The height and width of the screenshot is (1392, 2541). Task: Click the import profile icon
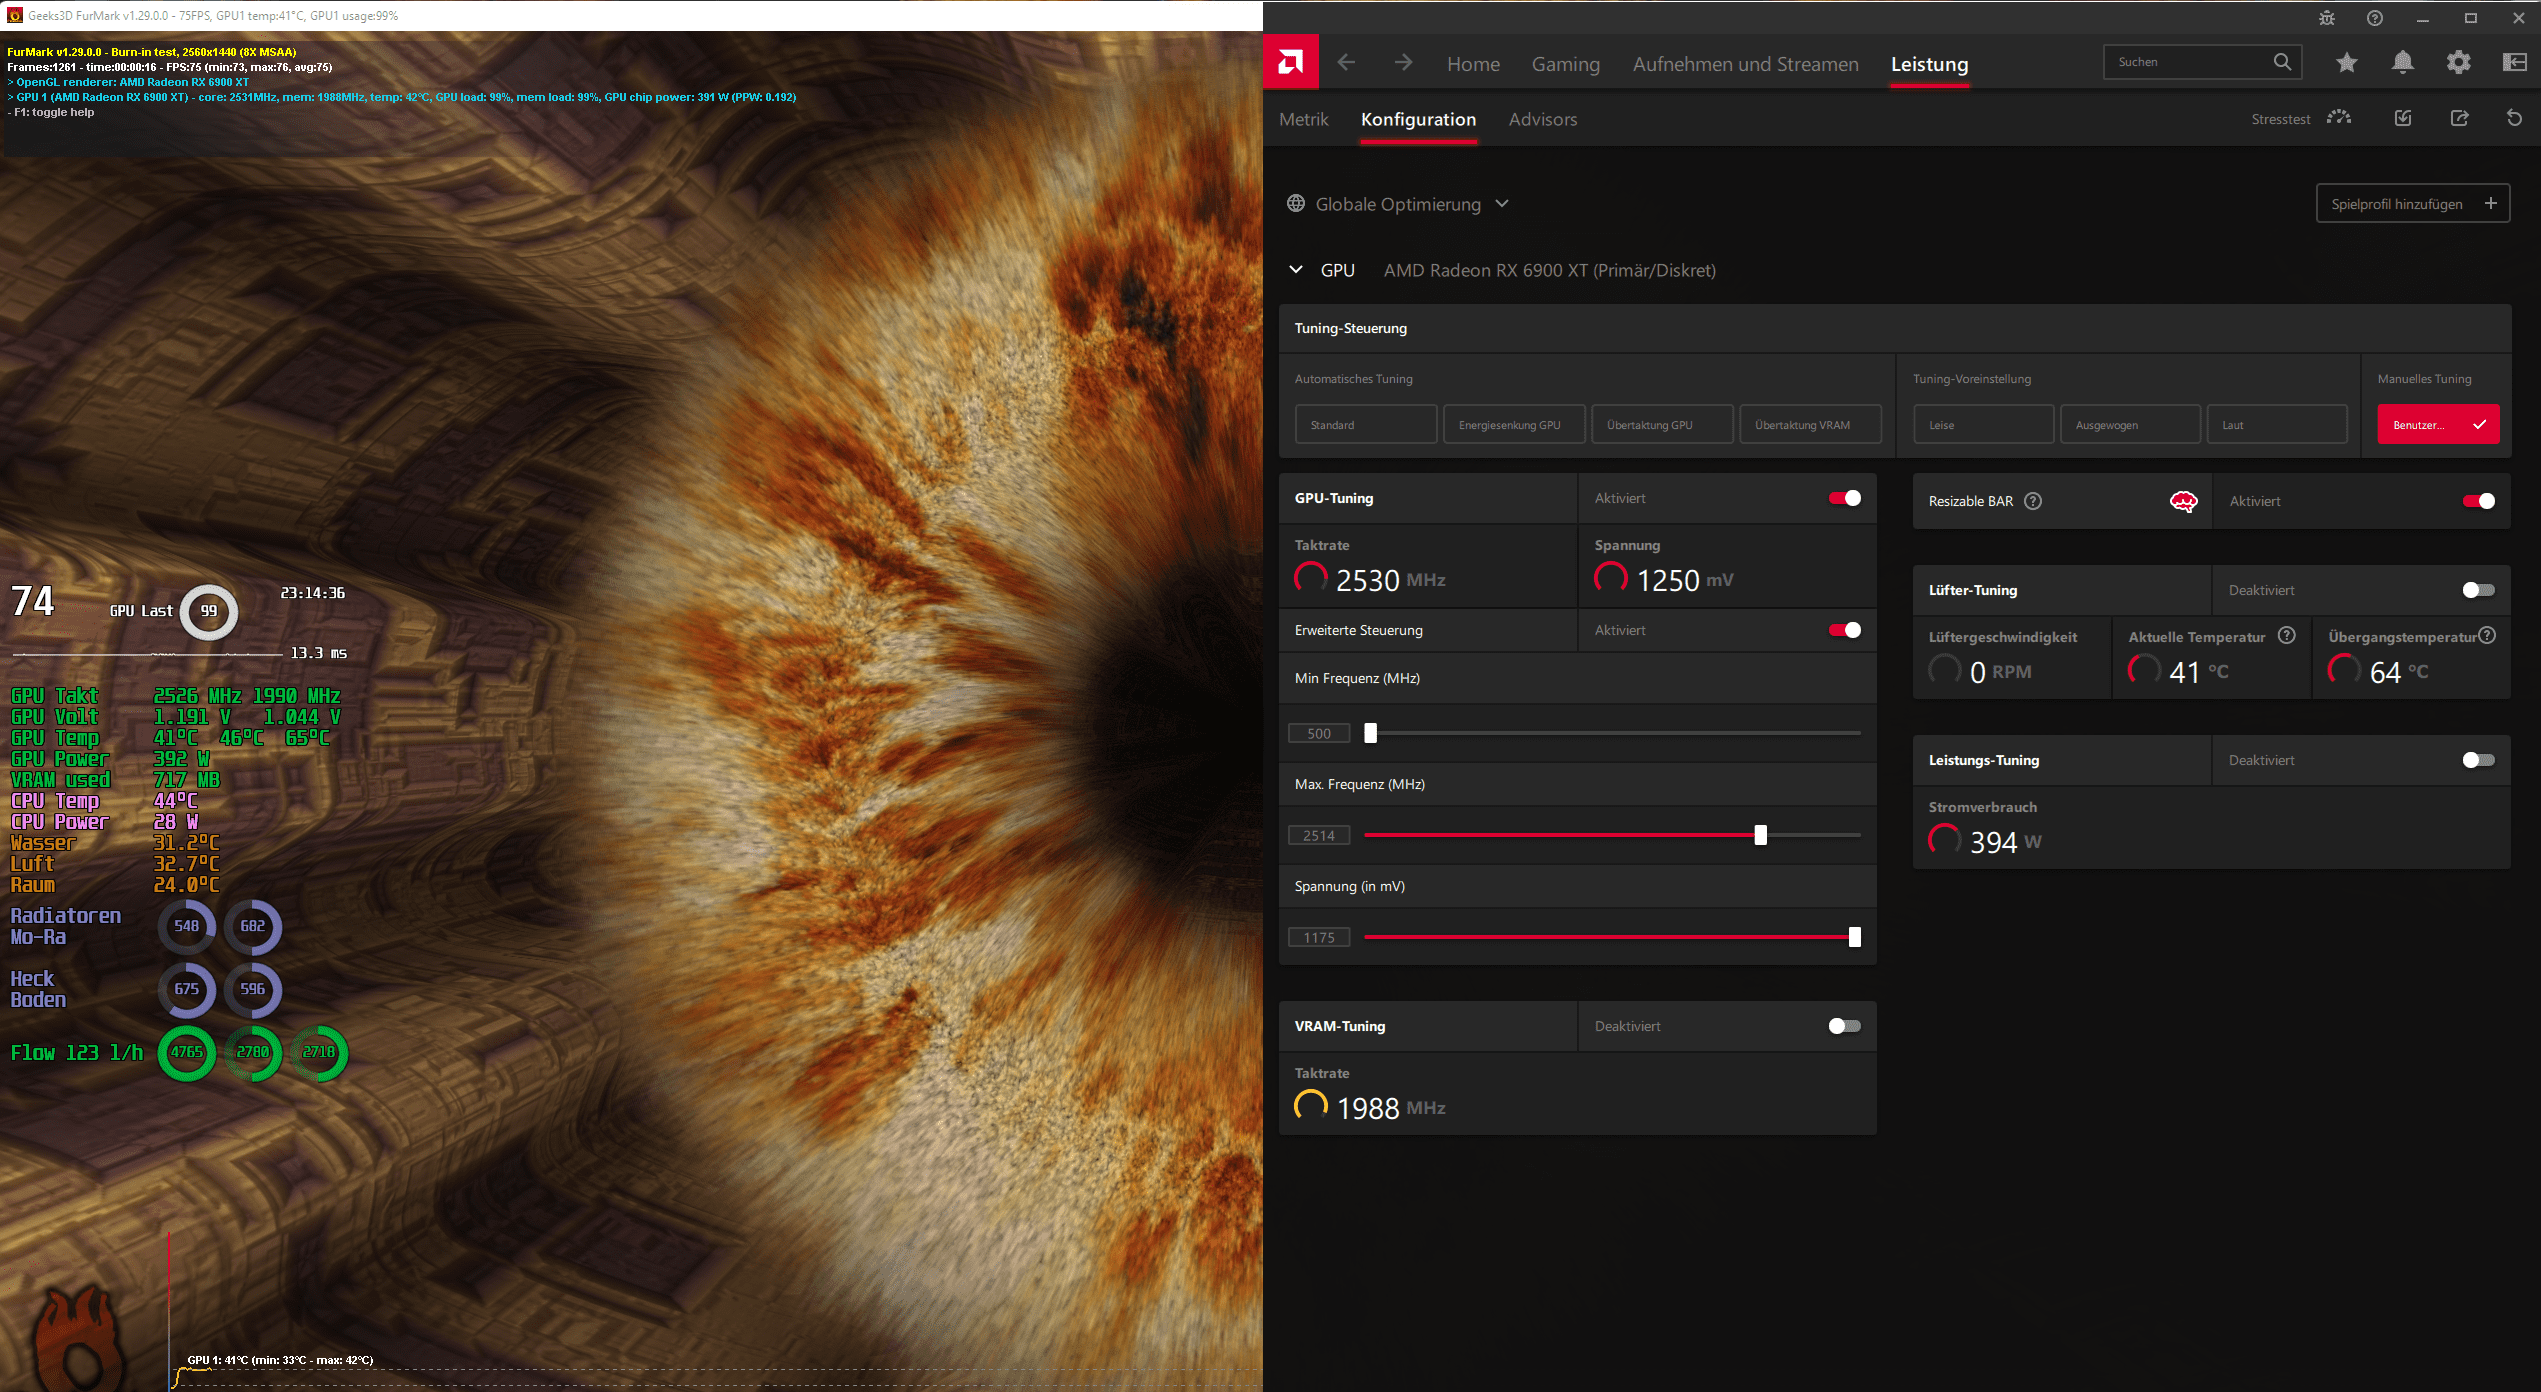pyautogui.click(x=2403, y=118)
